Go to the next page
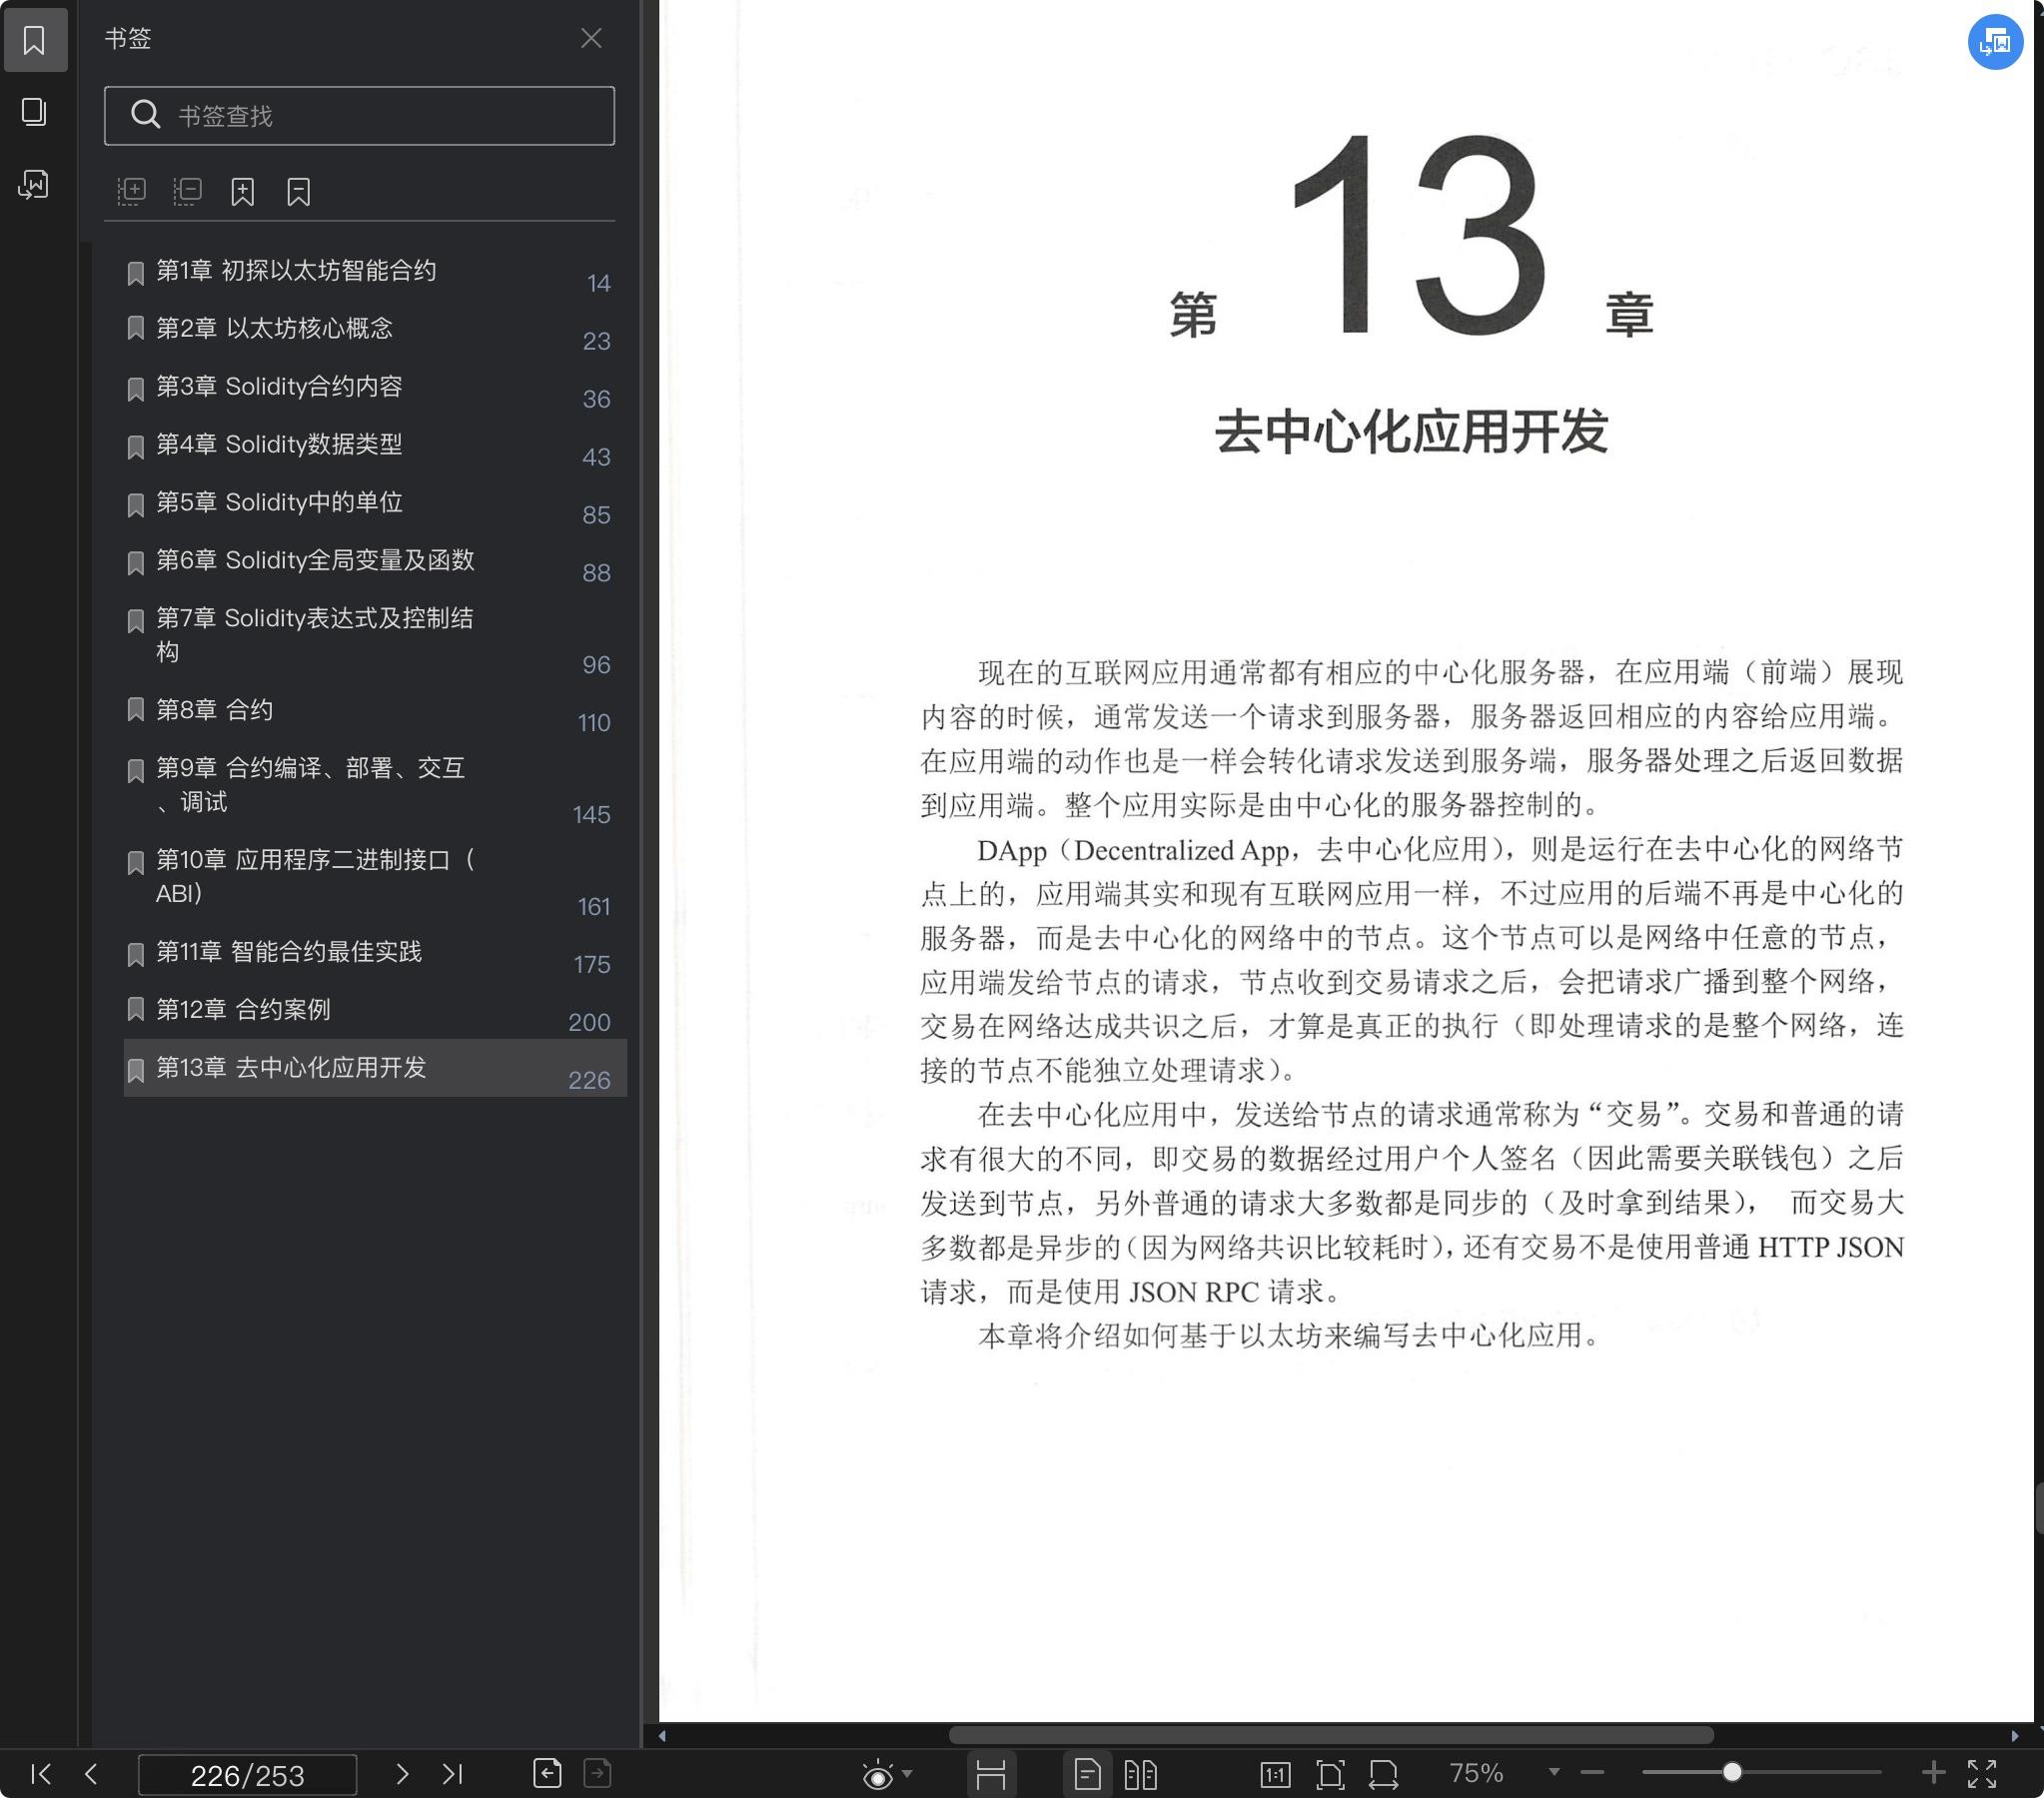Image resolution: width=2044 pixels, height=1798 pixels. [x=402, y=1773]
